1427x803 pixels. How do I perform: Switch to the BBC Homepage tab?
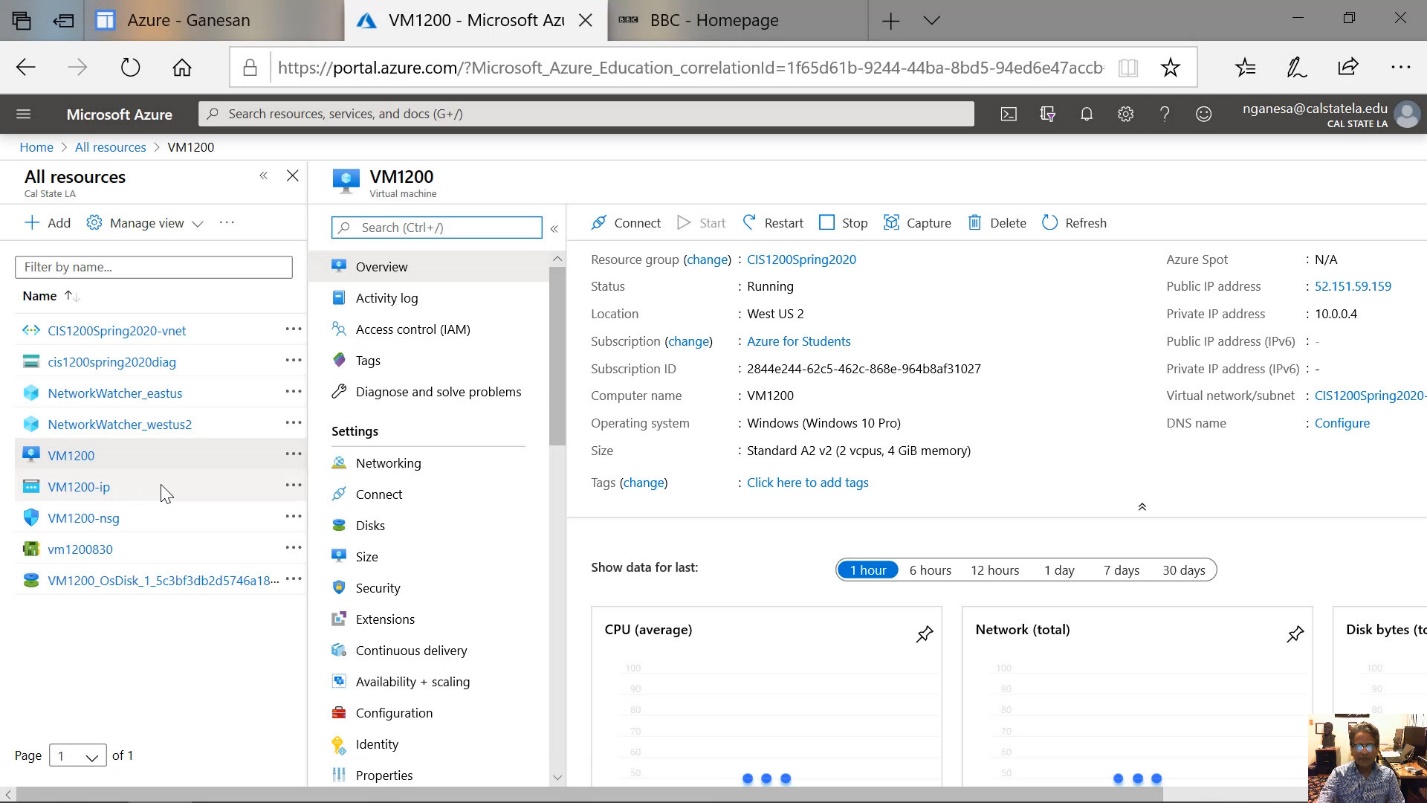713,20
